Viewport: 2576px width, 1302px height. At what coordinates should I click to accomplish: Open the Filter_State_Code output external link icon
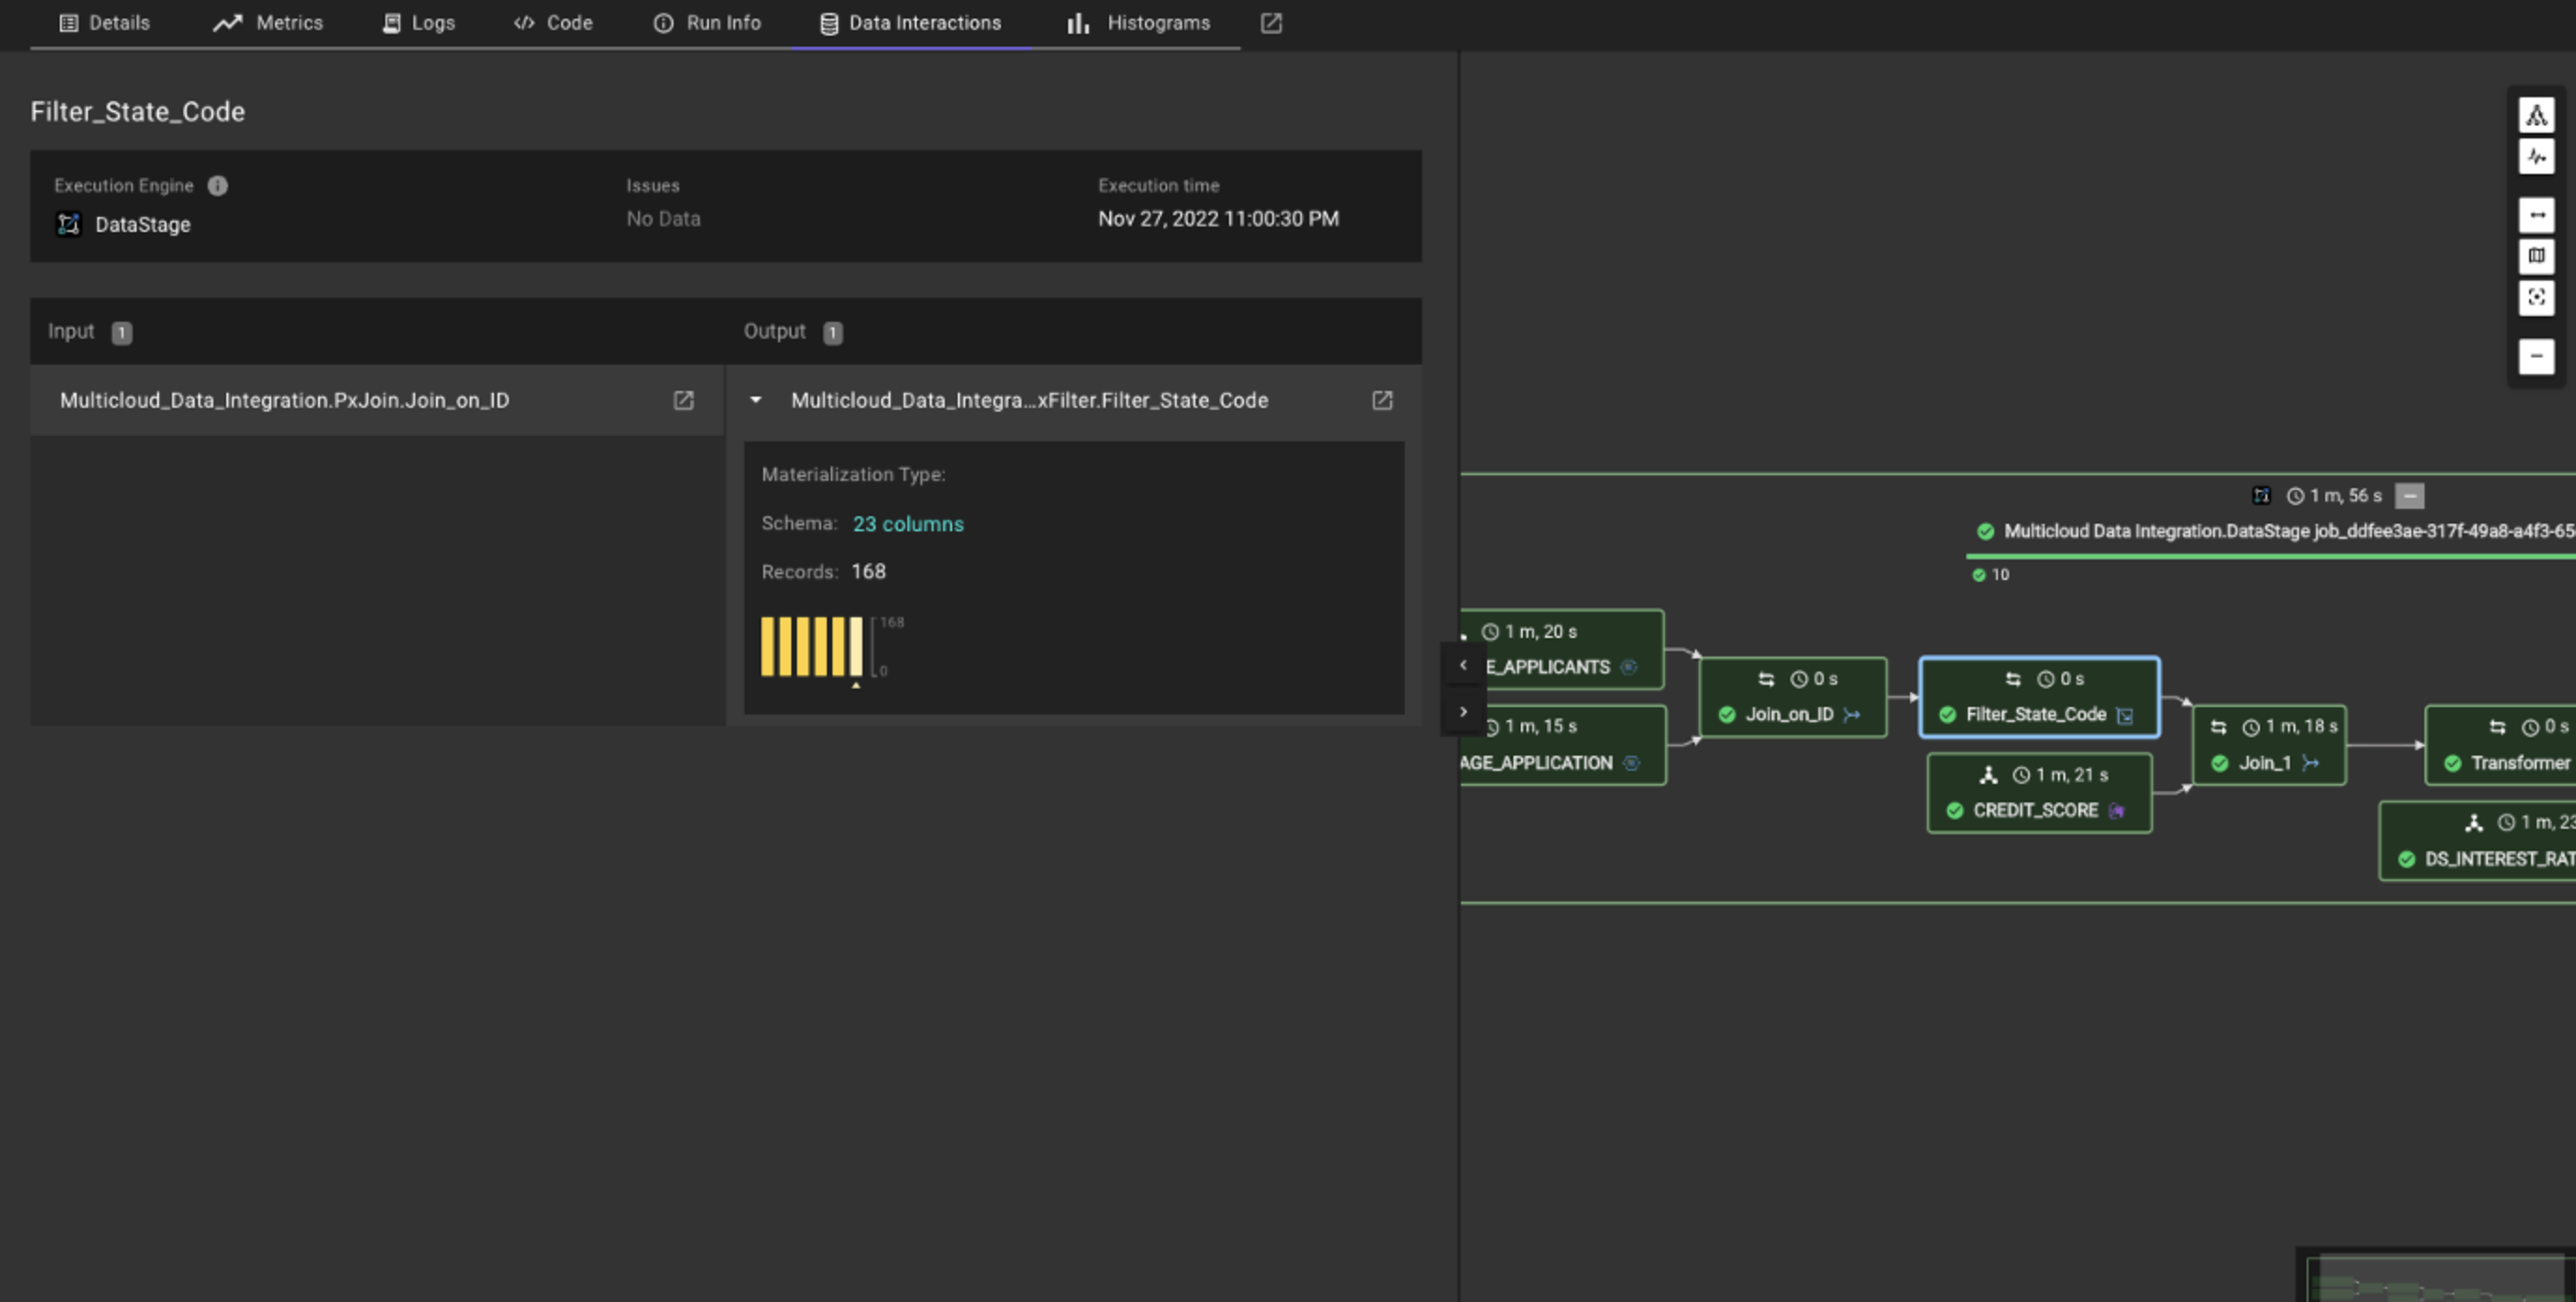click(x=1381, y=400)
